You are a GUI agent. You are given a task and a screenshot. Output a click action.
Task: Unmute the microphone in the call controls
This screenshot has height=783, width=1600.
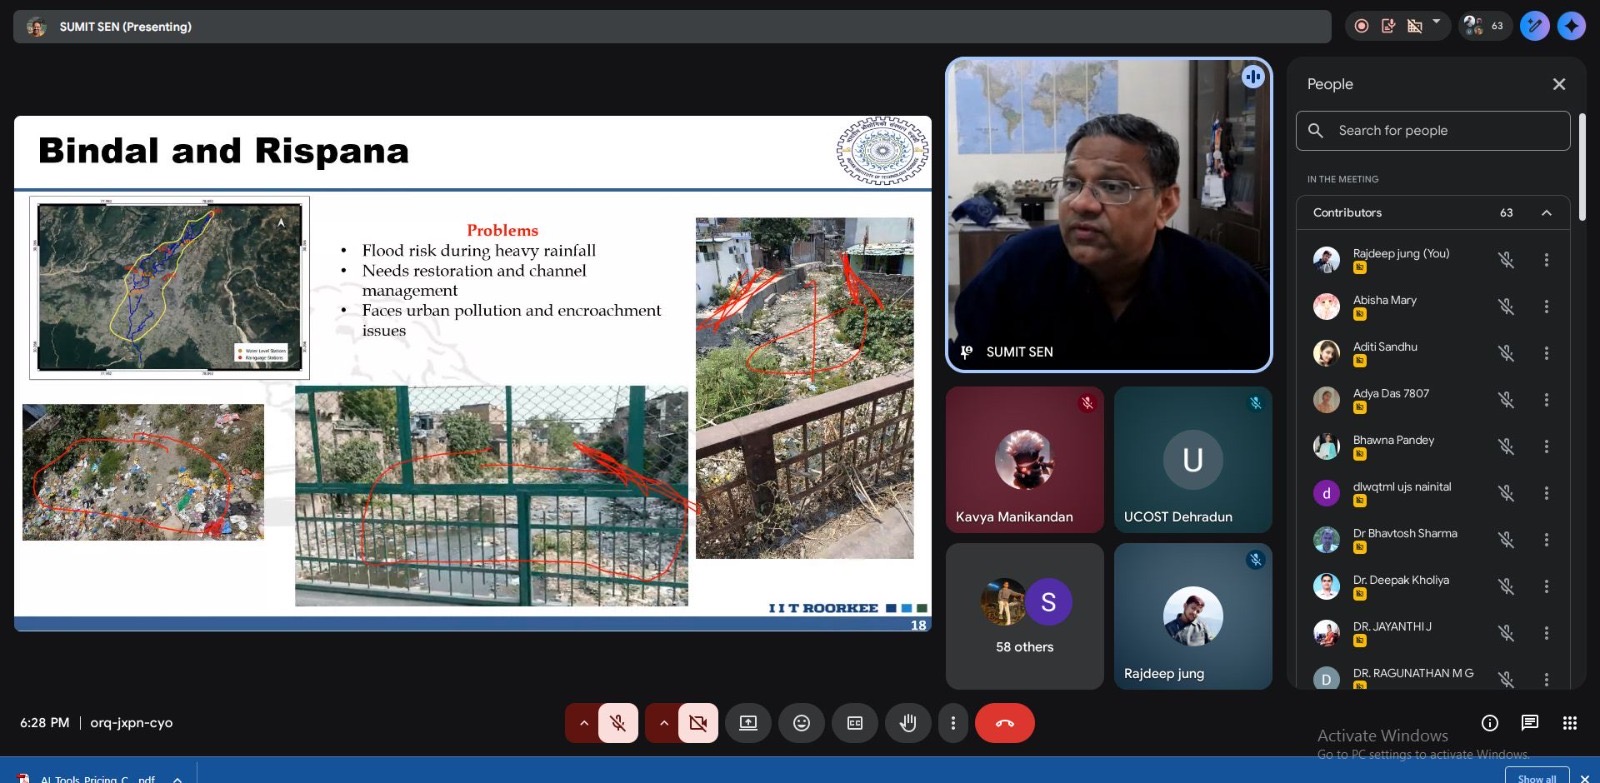click(618, 723)
